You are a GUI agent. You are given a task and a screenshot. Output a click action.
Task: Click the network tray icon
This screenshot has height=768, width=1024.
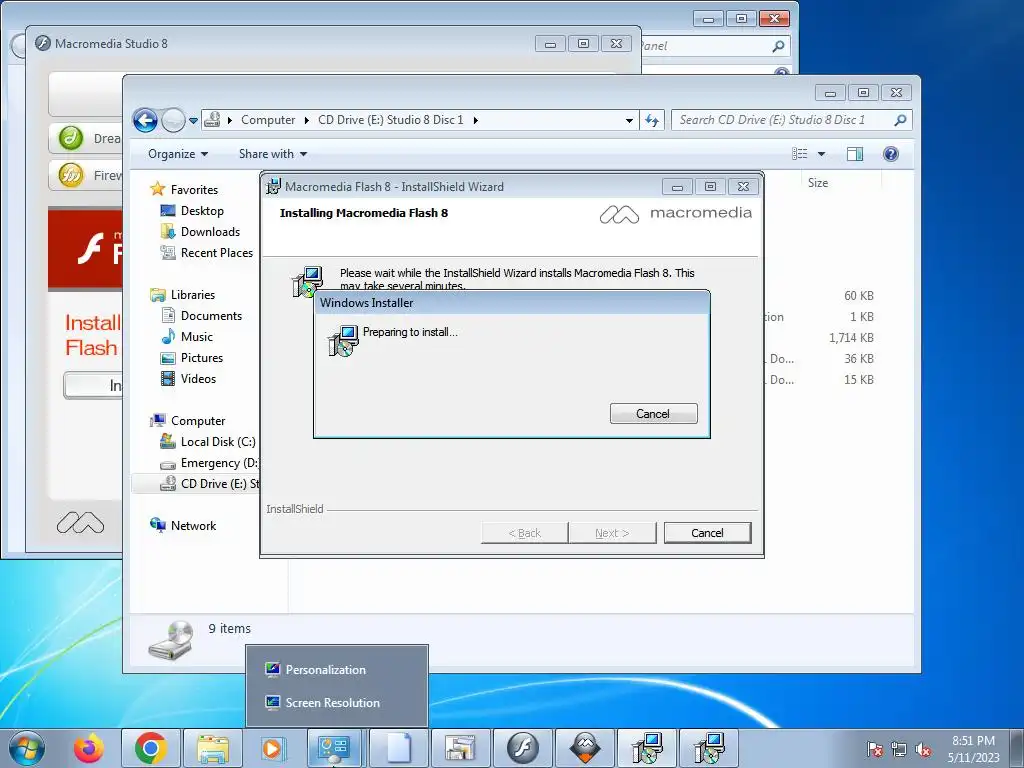coord(899,749)
